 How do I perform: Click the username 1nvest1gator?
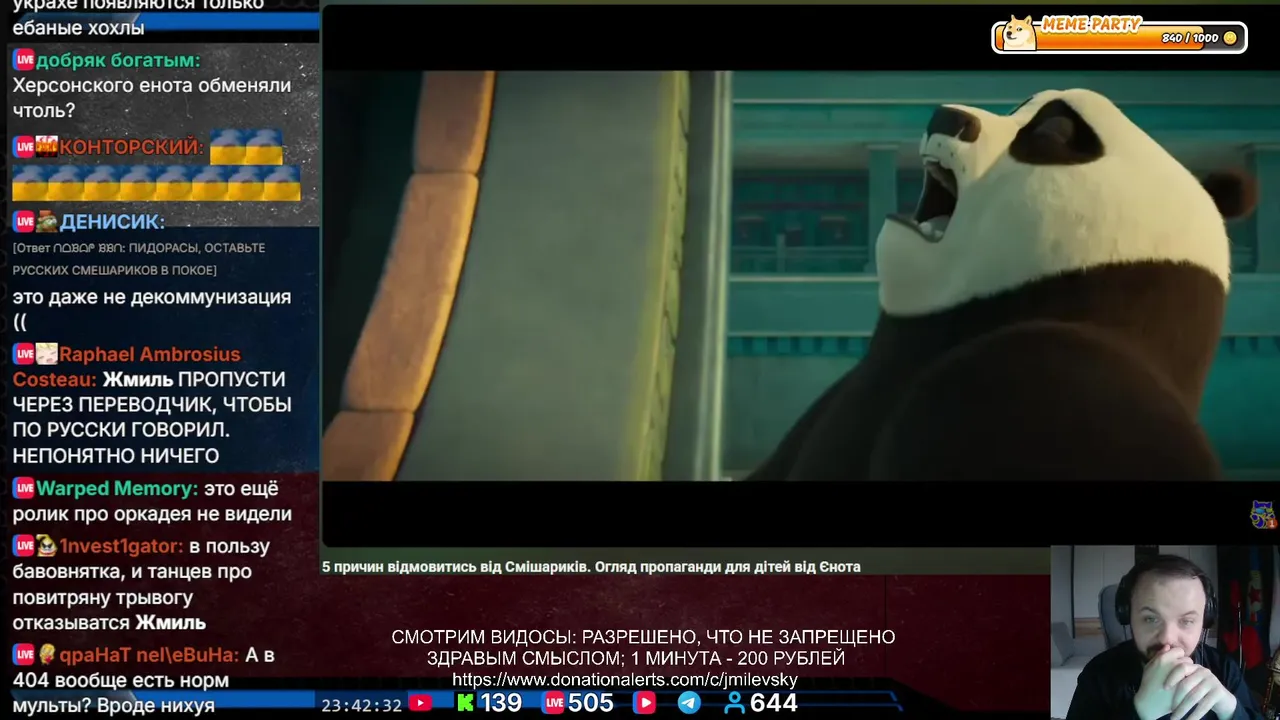point(119,546)
